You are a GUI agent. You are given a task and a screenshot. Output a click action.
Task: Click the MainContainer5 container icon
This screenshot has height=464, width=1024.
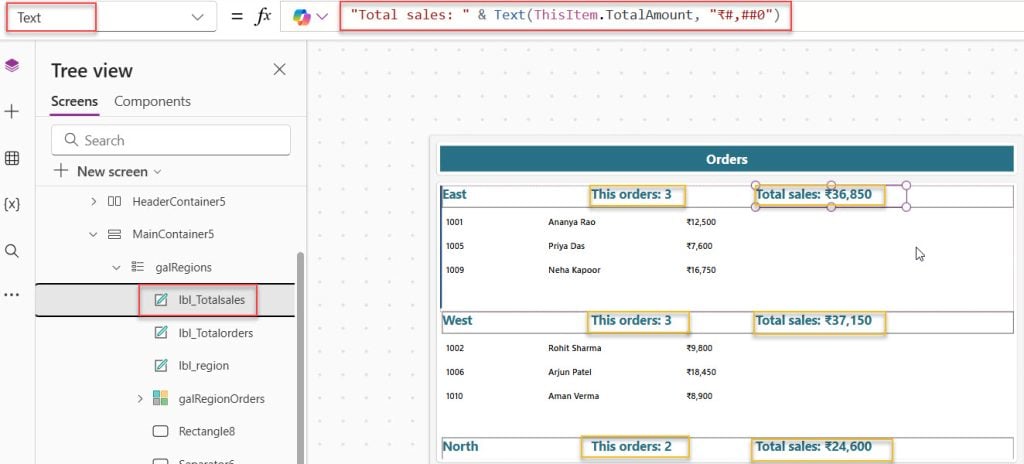(x=114, y=234)
